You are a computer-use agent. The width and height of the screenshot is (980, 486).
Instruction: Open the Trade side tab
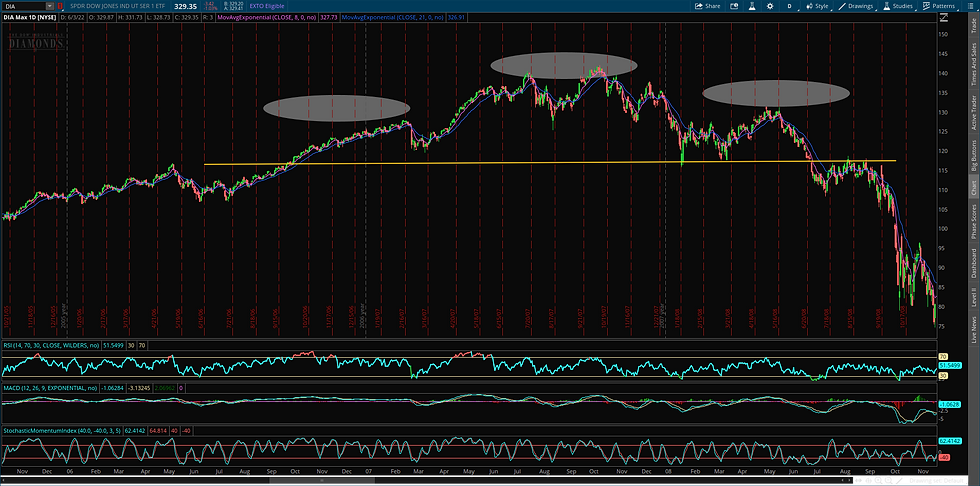pyautogui.click(x=973, y=26)
